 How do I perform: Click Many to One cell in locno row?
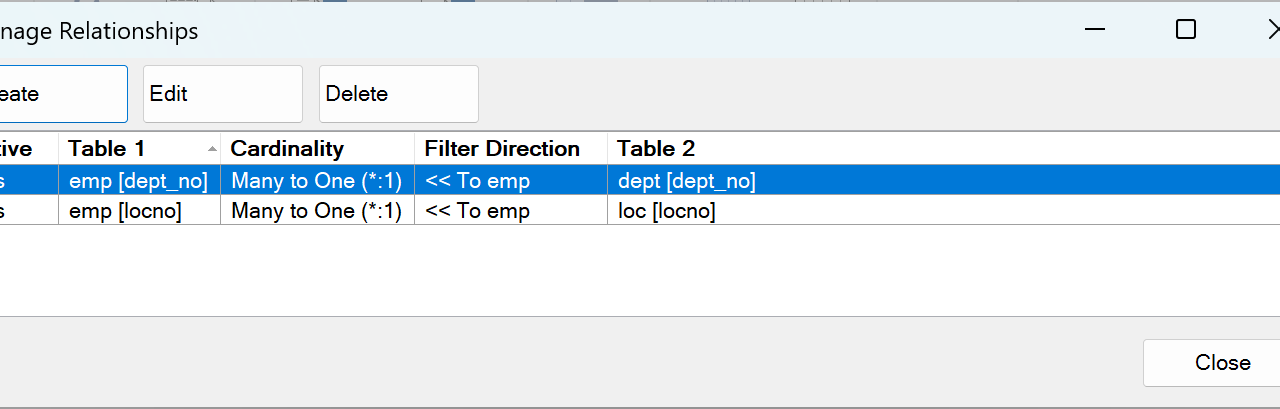(x=316, y=211)
